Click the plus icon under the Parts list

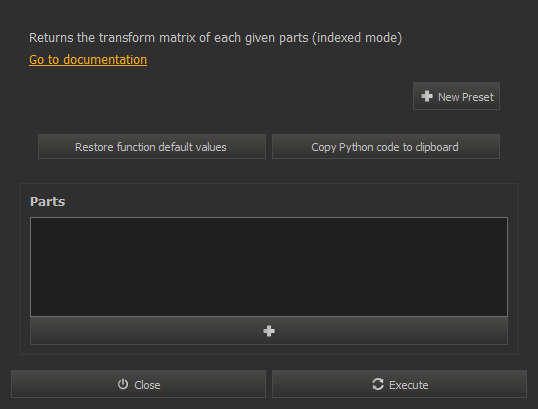(x=269, y=331)
